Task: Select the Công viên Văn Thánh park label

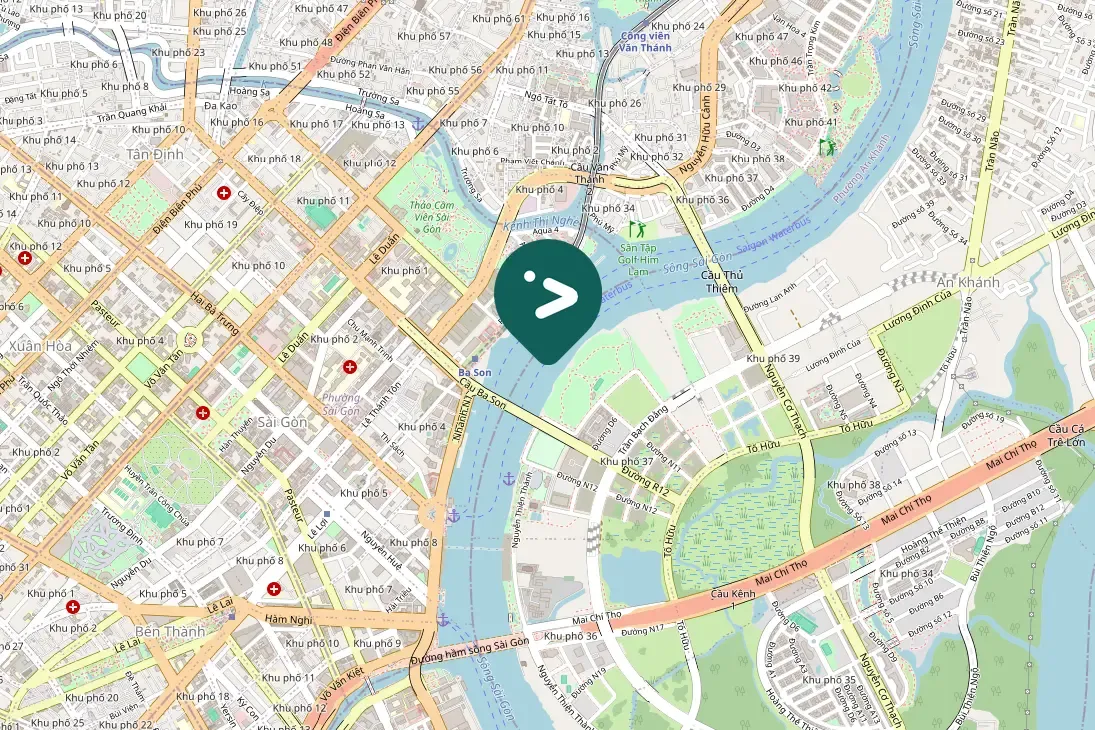Action: click(645, 42)
